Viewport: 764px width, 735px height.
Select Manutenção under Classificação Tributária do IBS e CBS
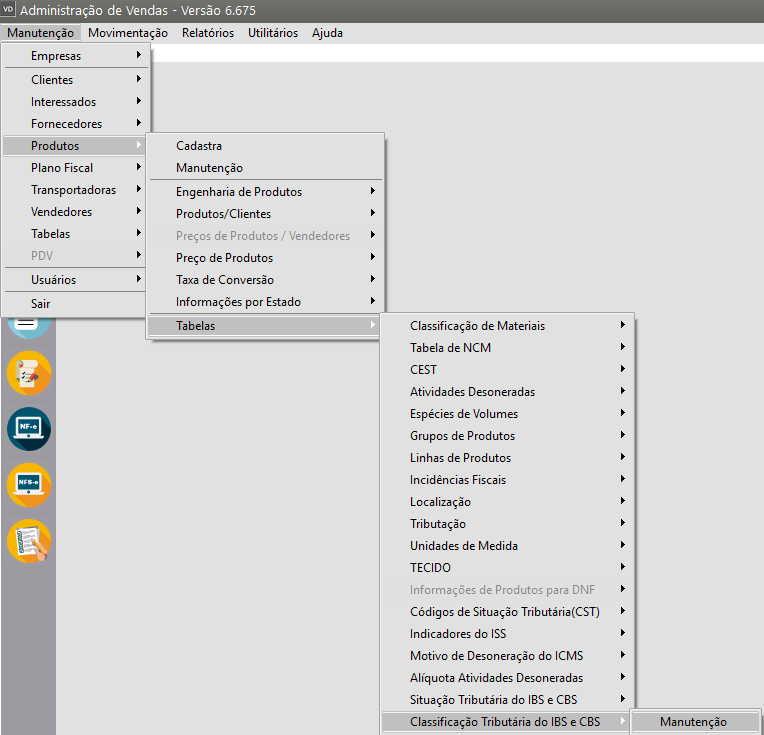click(x=694, y=722)
